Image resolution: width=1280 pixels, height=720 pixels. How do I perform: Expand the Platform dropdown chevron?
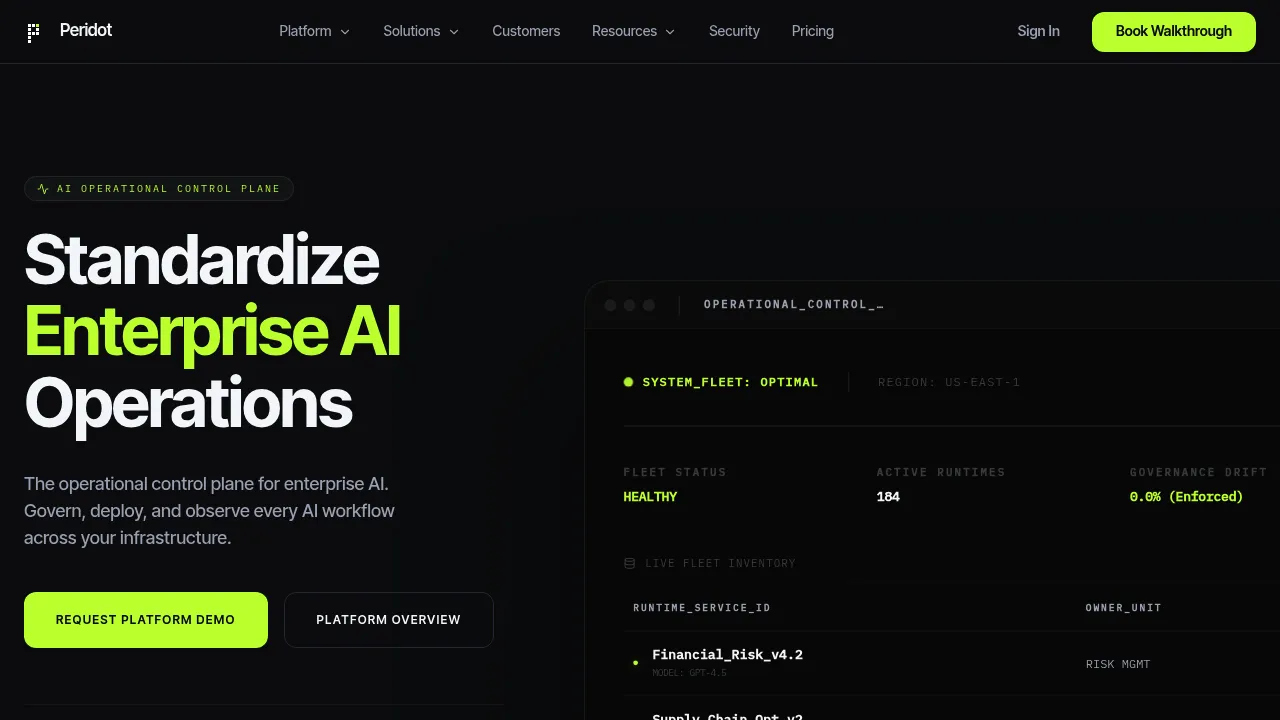coord(345,32)
